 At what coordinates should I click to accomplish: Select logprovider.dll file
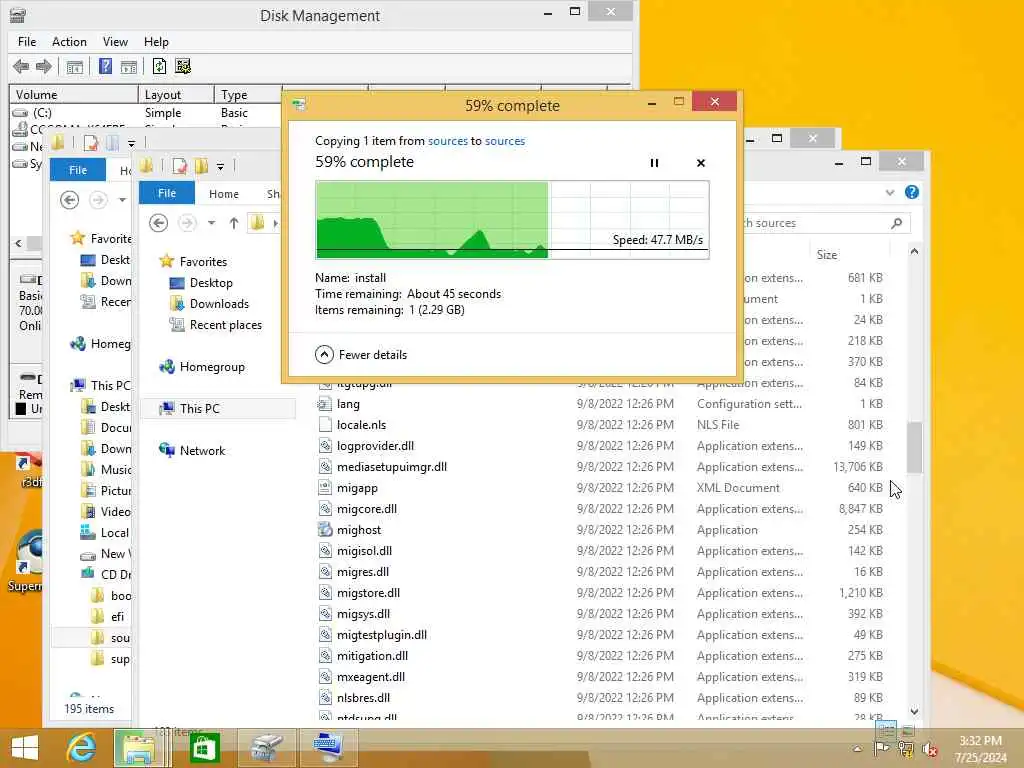click(x=375, y=446)
